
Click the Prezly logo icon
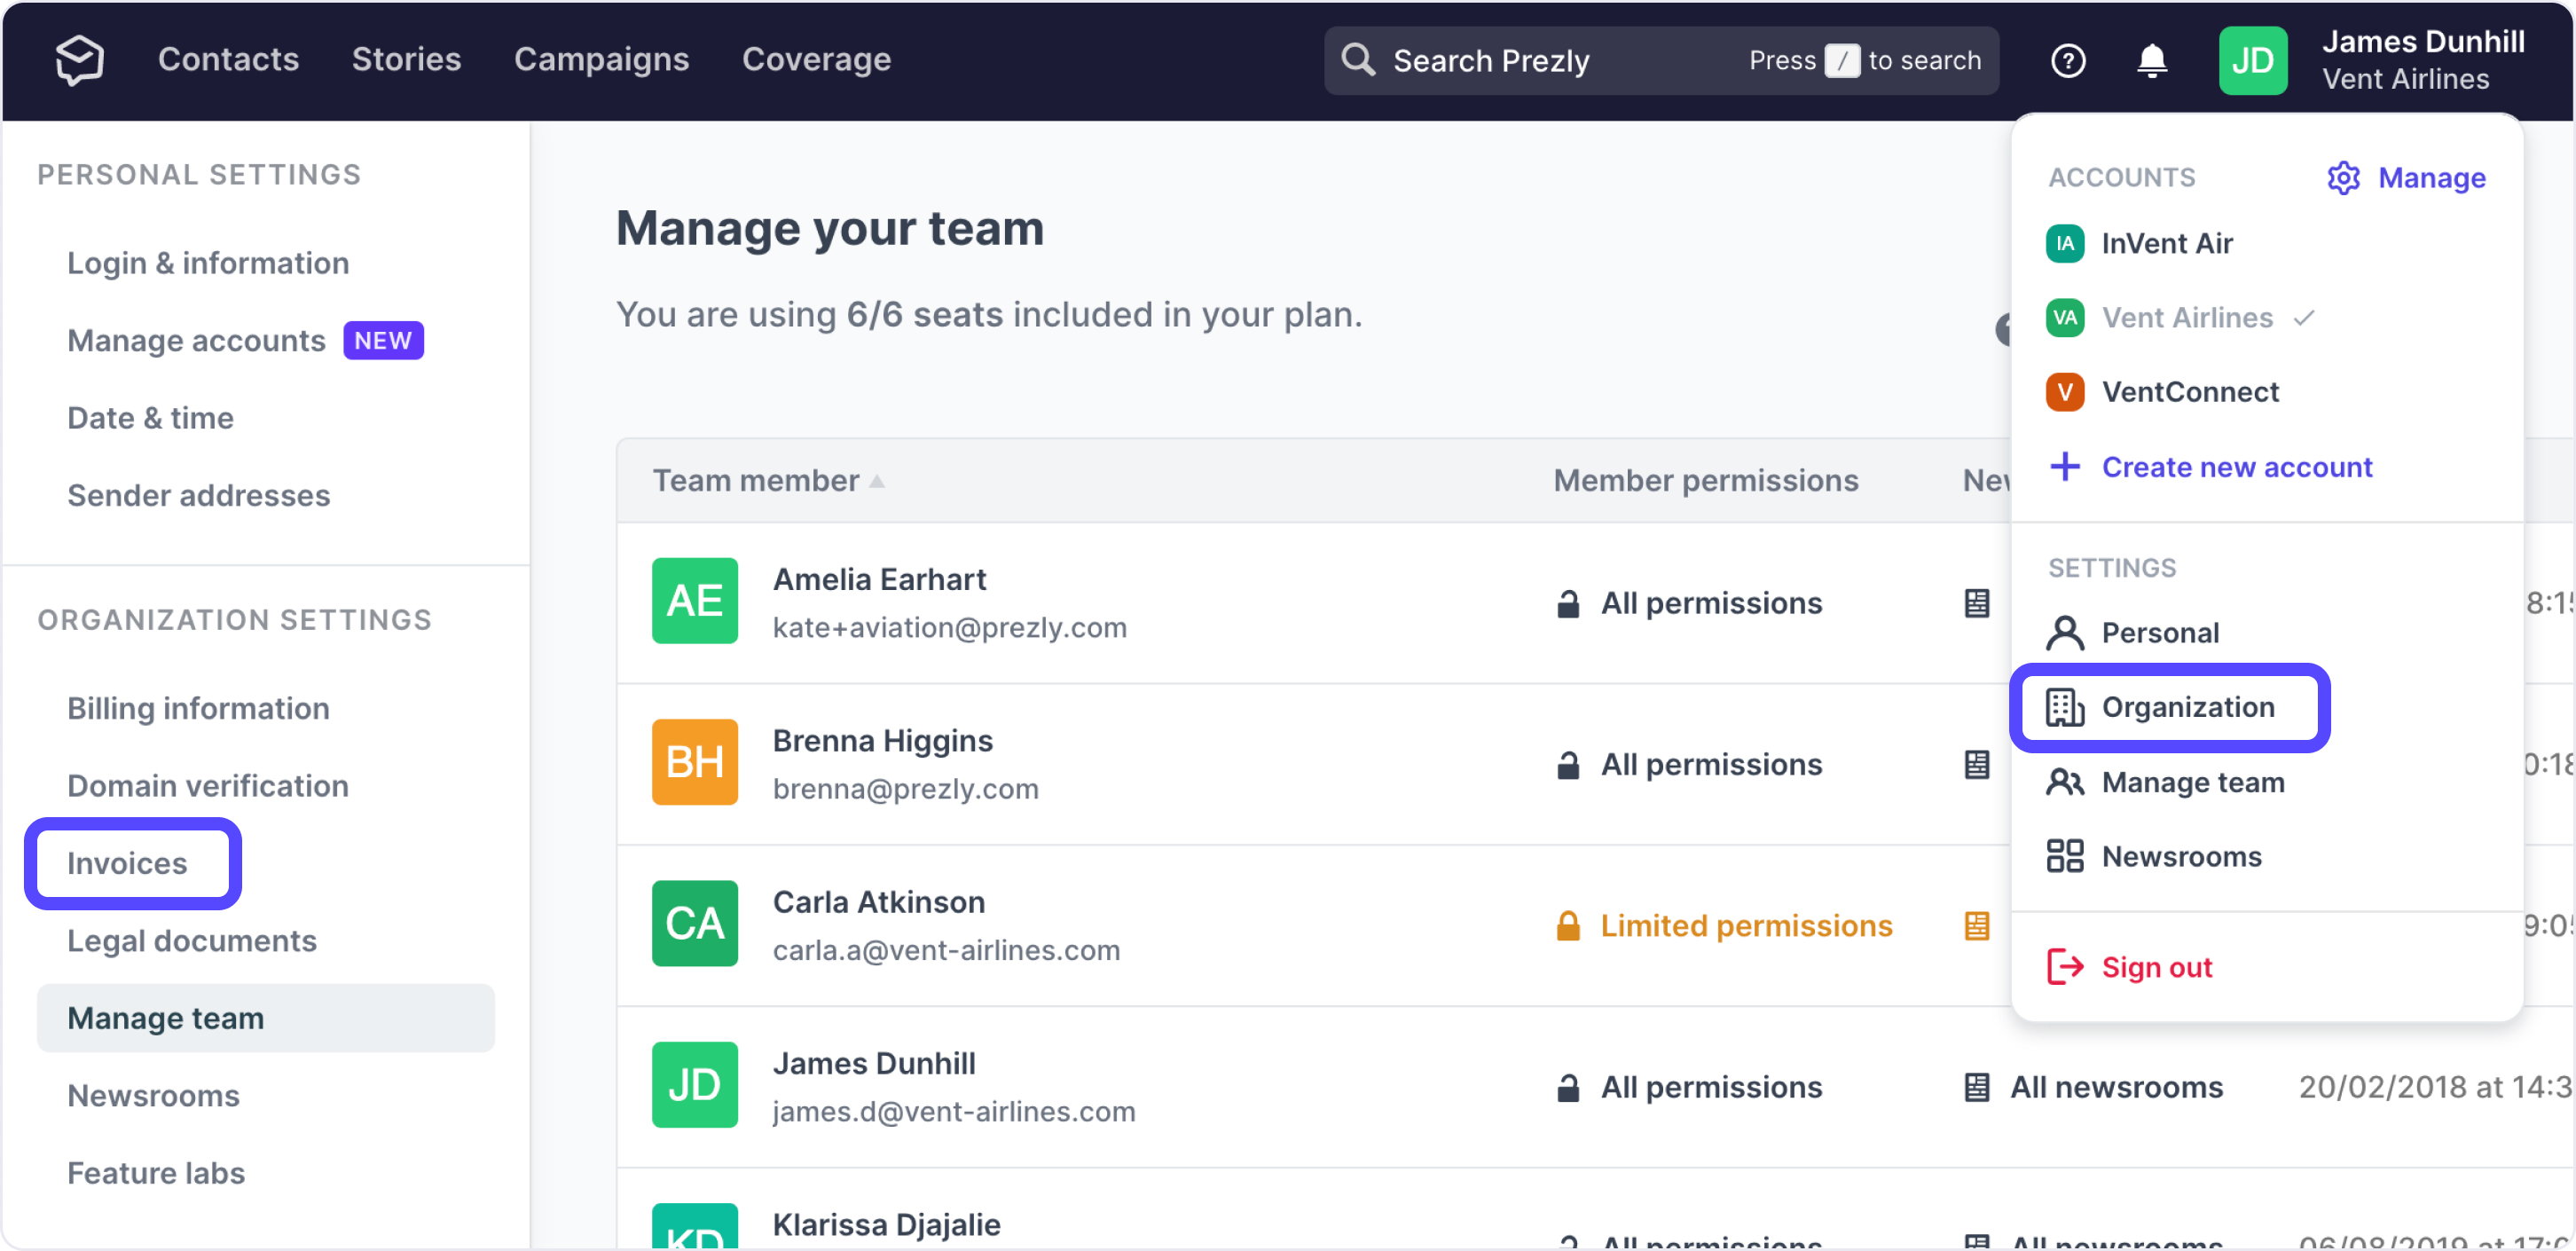pos(79,60)
